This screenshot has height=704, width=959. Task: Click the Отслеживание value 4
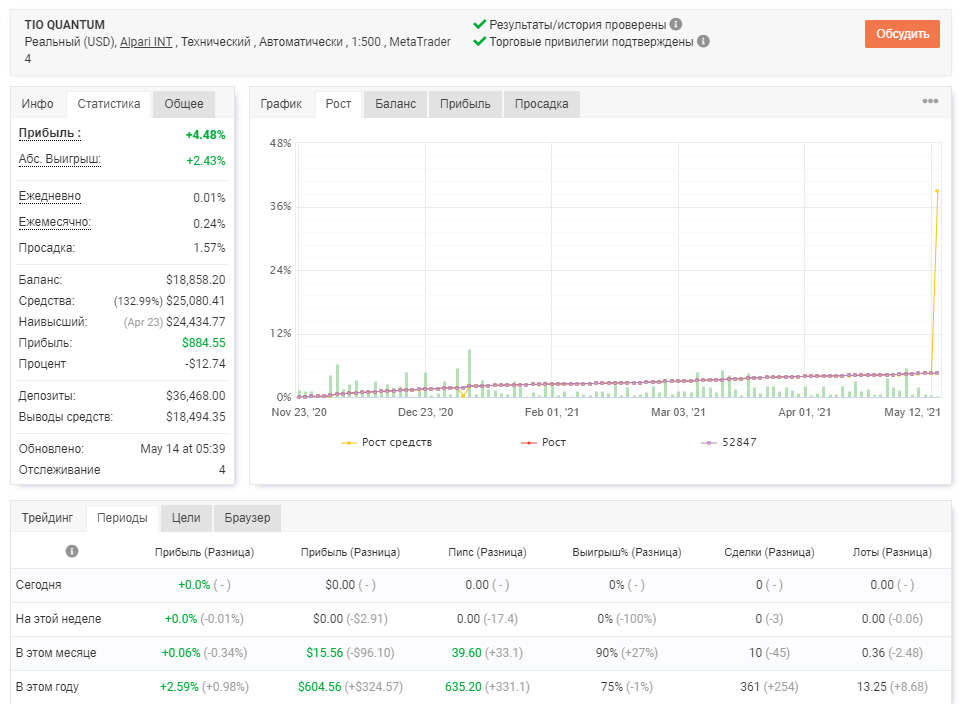point(222,470)
